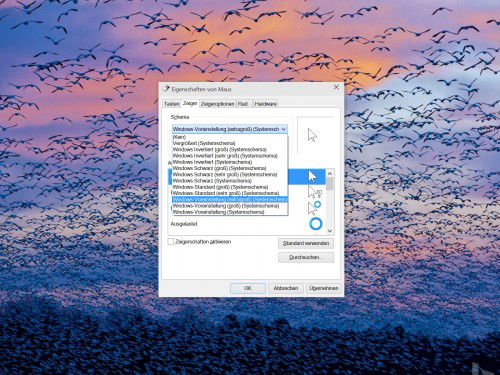Switch to the Tasten tab
This screenshot has width=500, height=375.
[172, 104]
